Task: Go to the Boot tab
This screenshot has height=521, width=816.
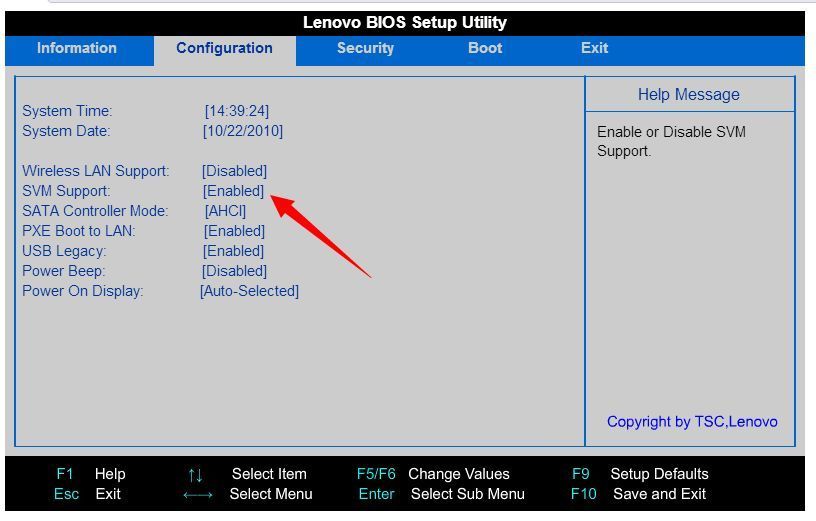Action: [x=485, y=48]
